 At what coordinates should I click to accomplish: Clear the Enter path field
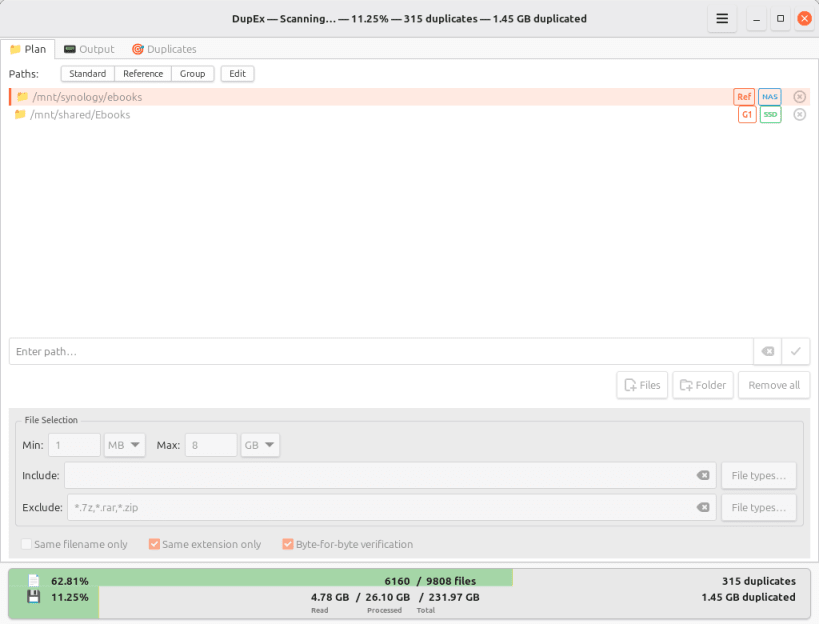(x=767, y=351)
